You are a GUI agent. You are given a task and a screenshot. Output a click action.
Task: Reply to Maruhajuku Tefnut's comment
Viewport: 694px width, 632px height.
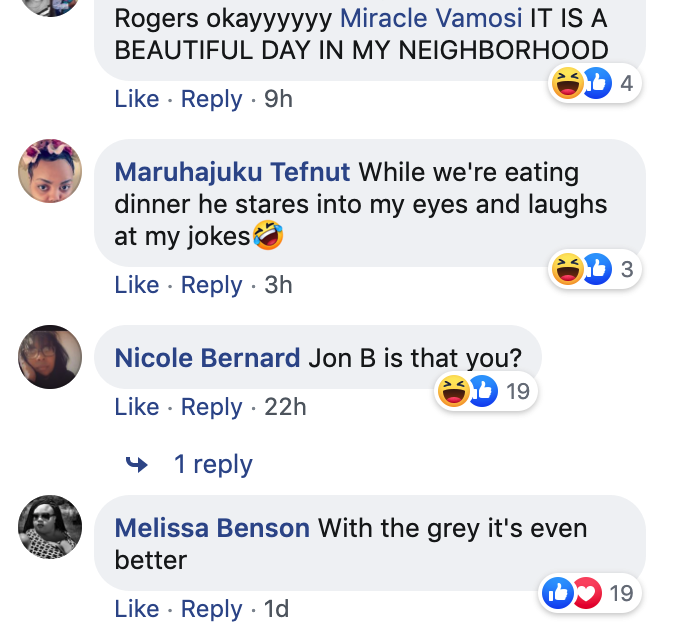point(211,285)
